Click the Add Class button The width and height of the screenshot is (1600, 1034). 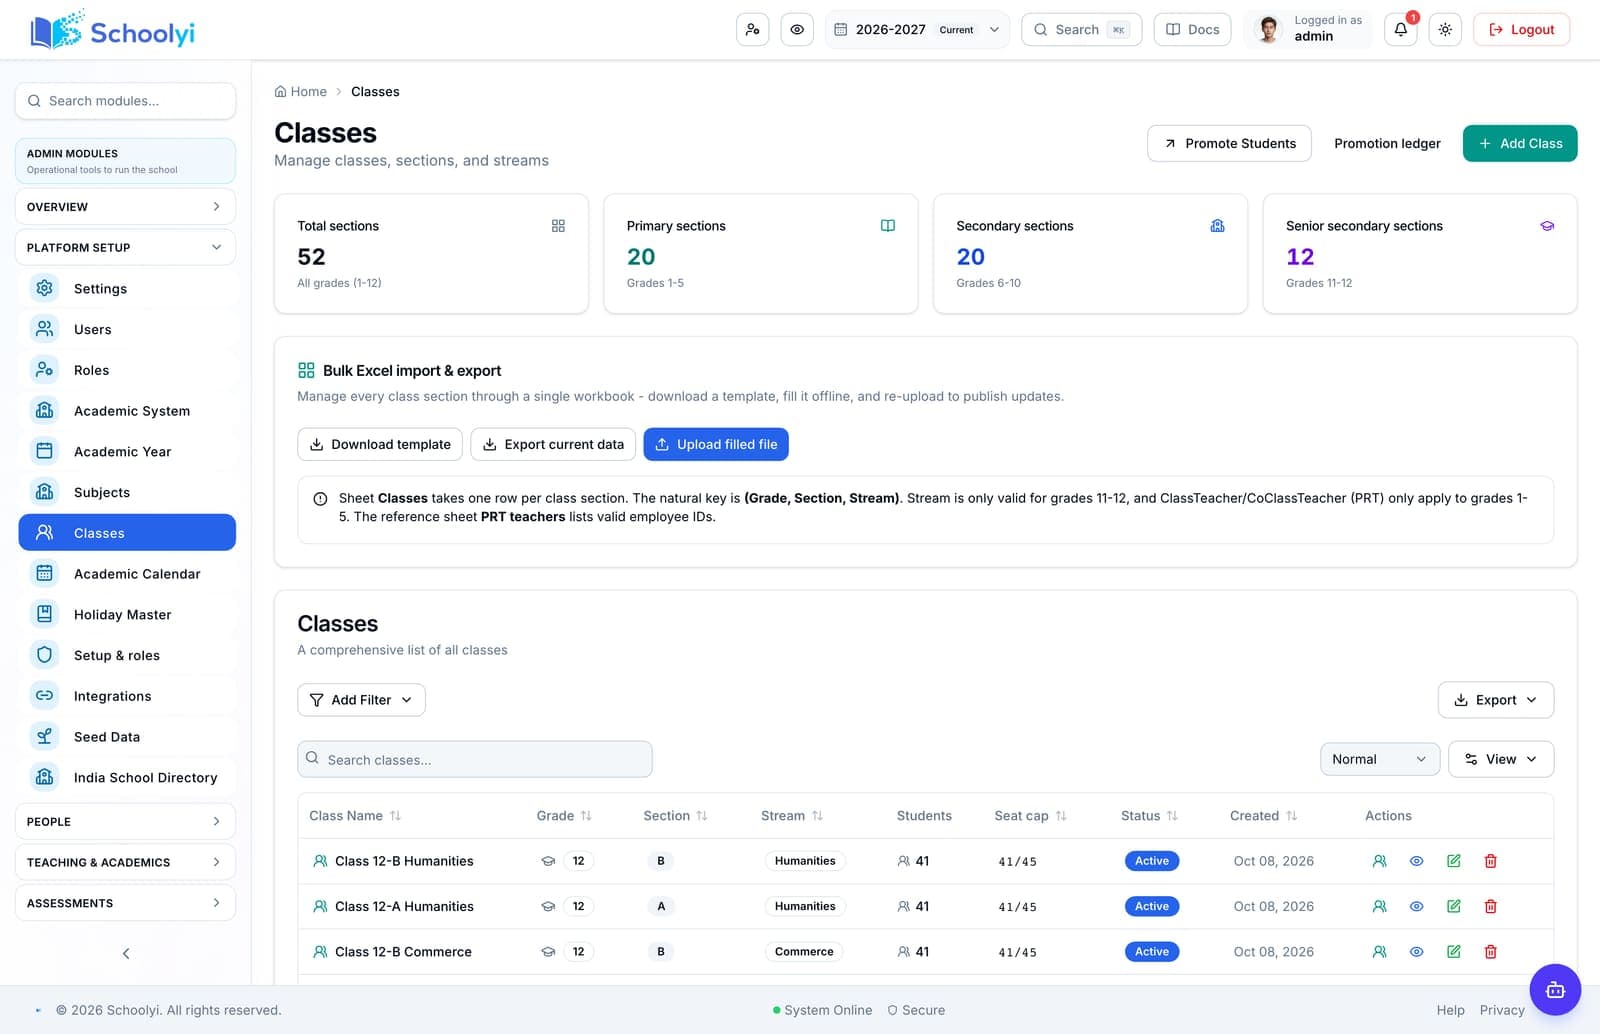click(x=1520, y=143)
